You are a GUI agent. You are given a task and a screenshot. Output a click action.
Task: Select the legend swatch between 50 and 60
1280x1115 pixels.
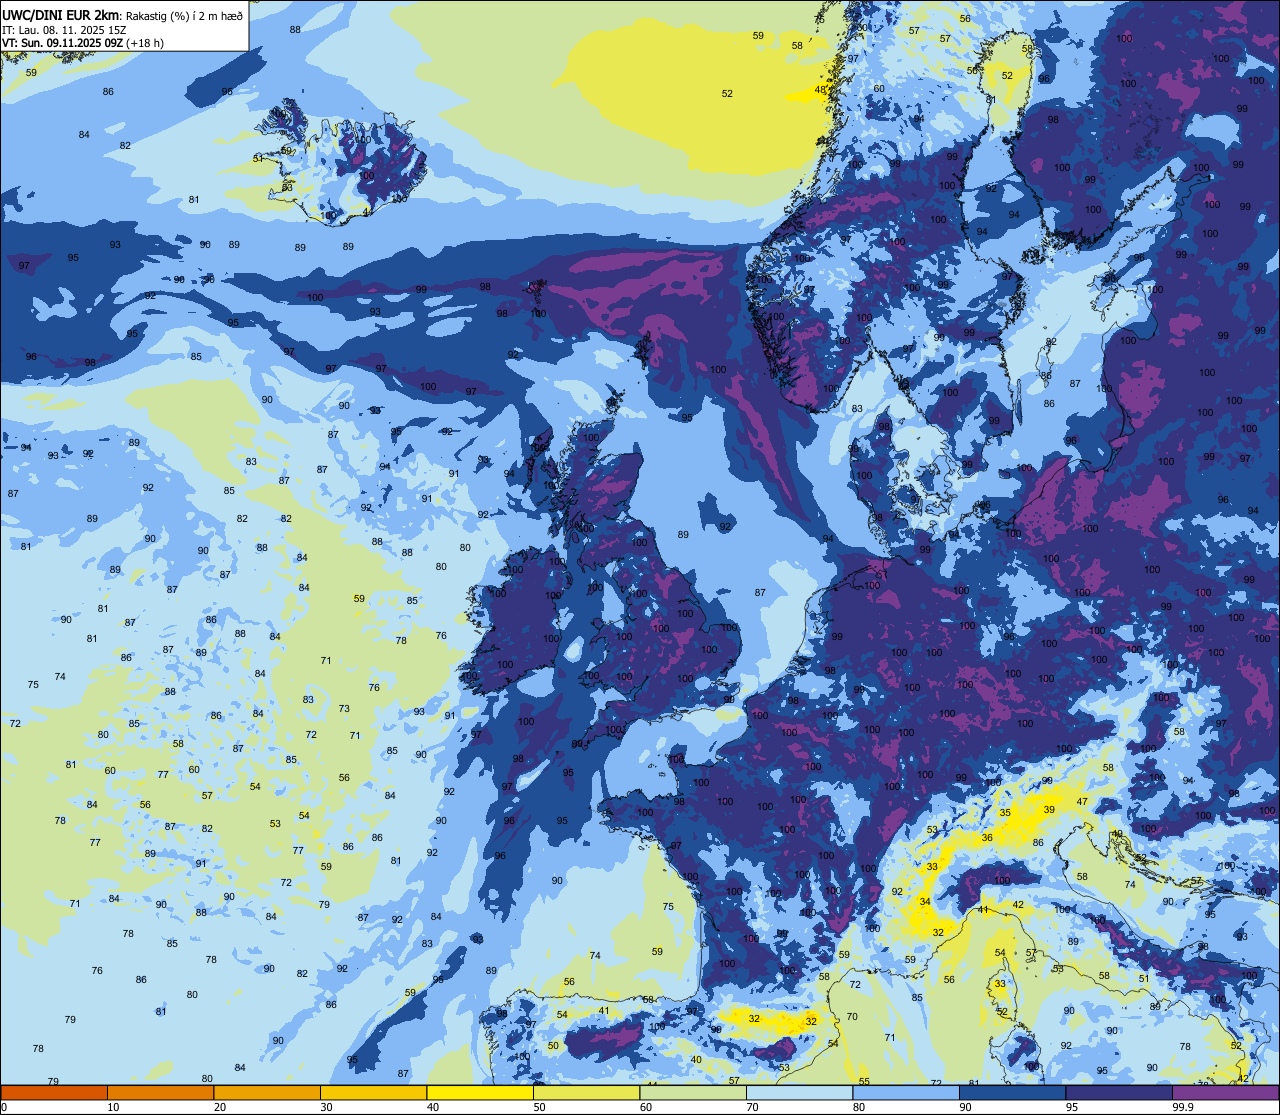(586, 1092)
